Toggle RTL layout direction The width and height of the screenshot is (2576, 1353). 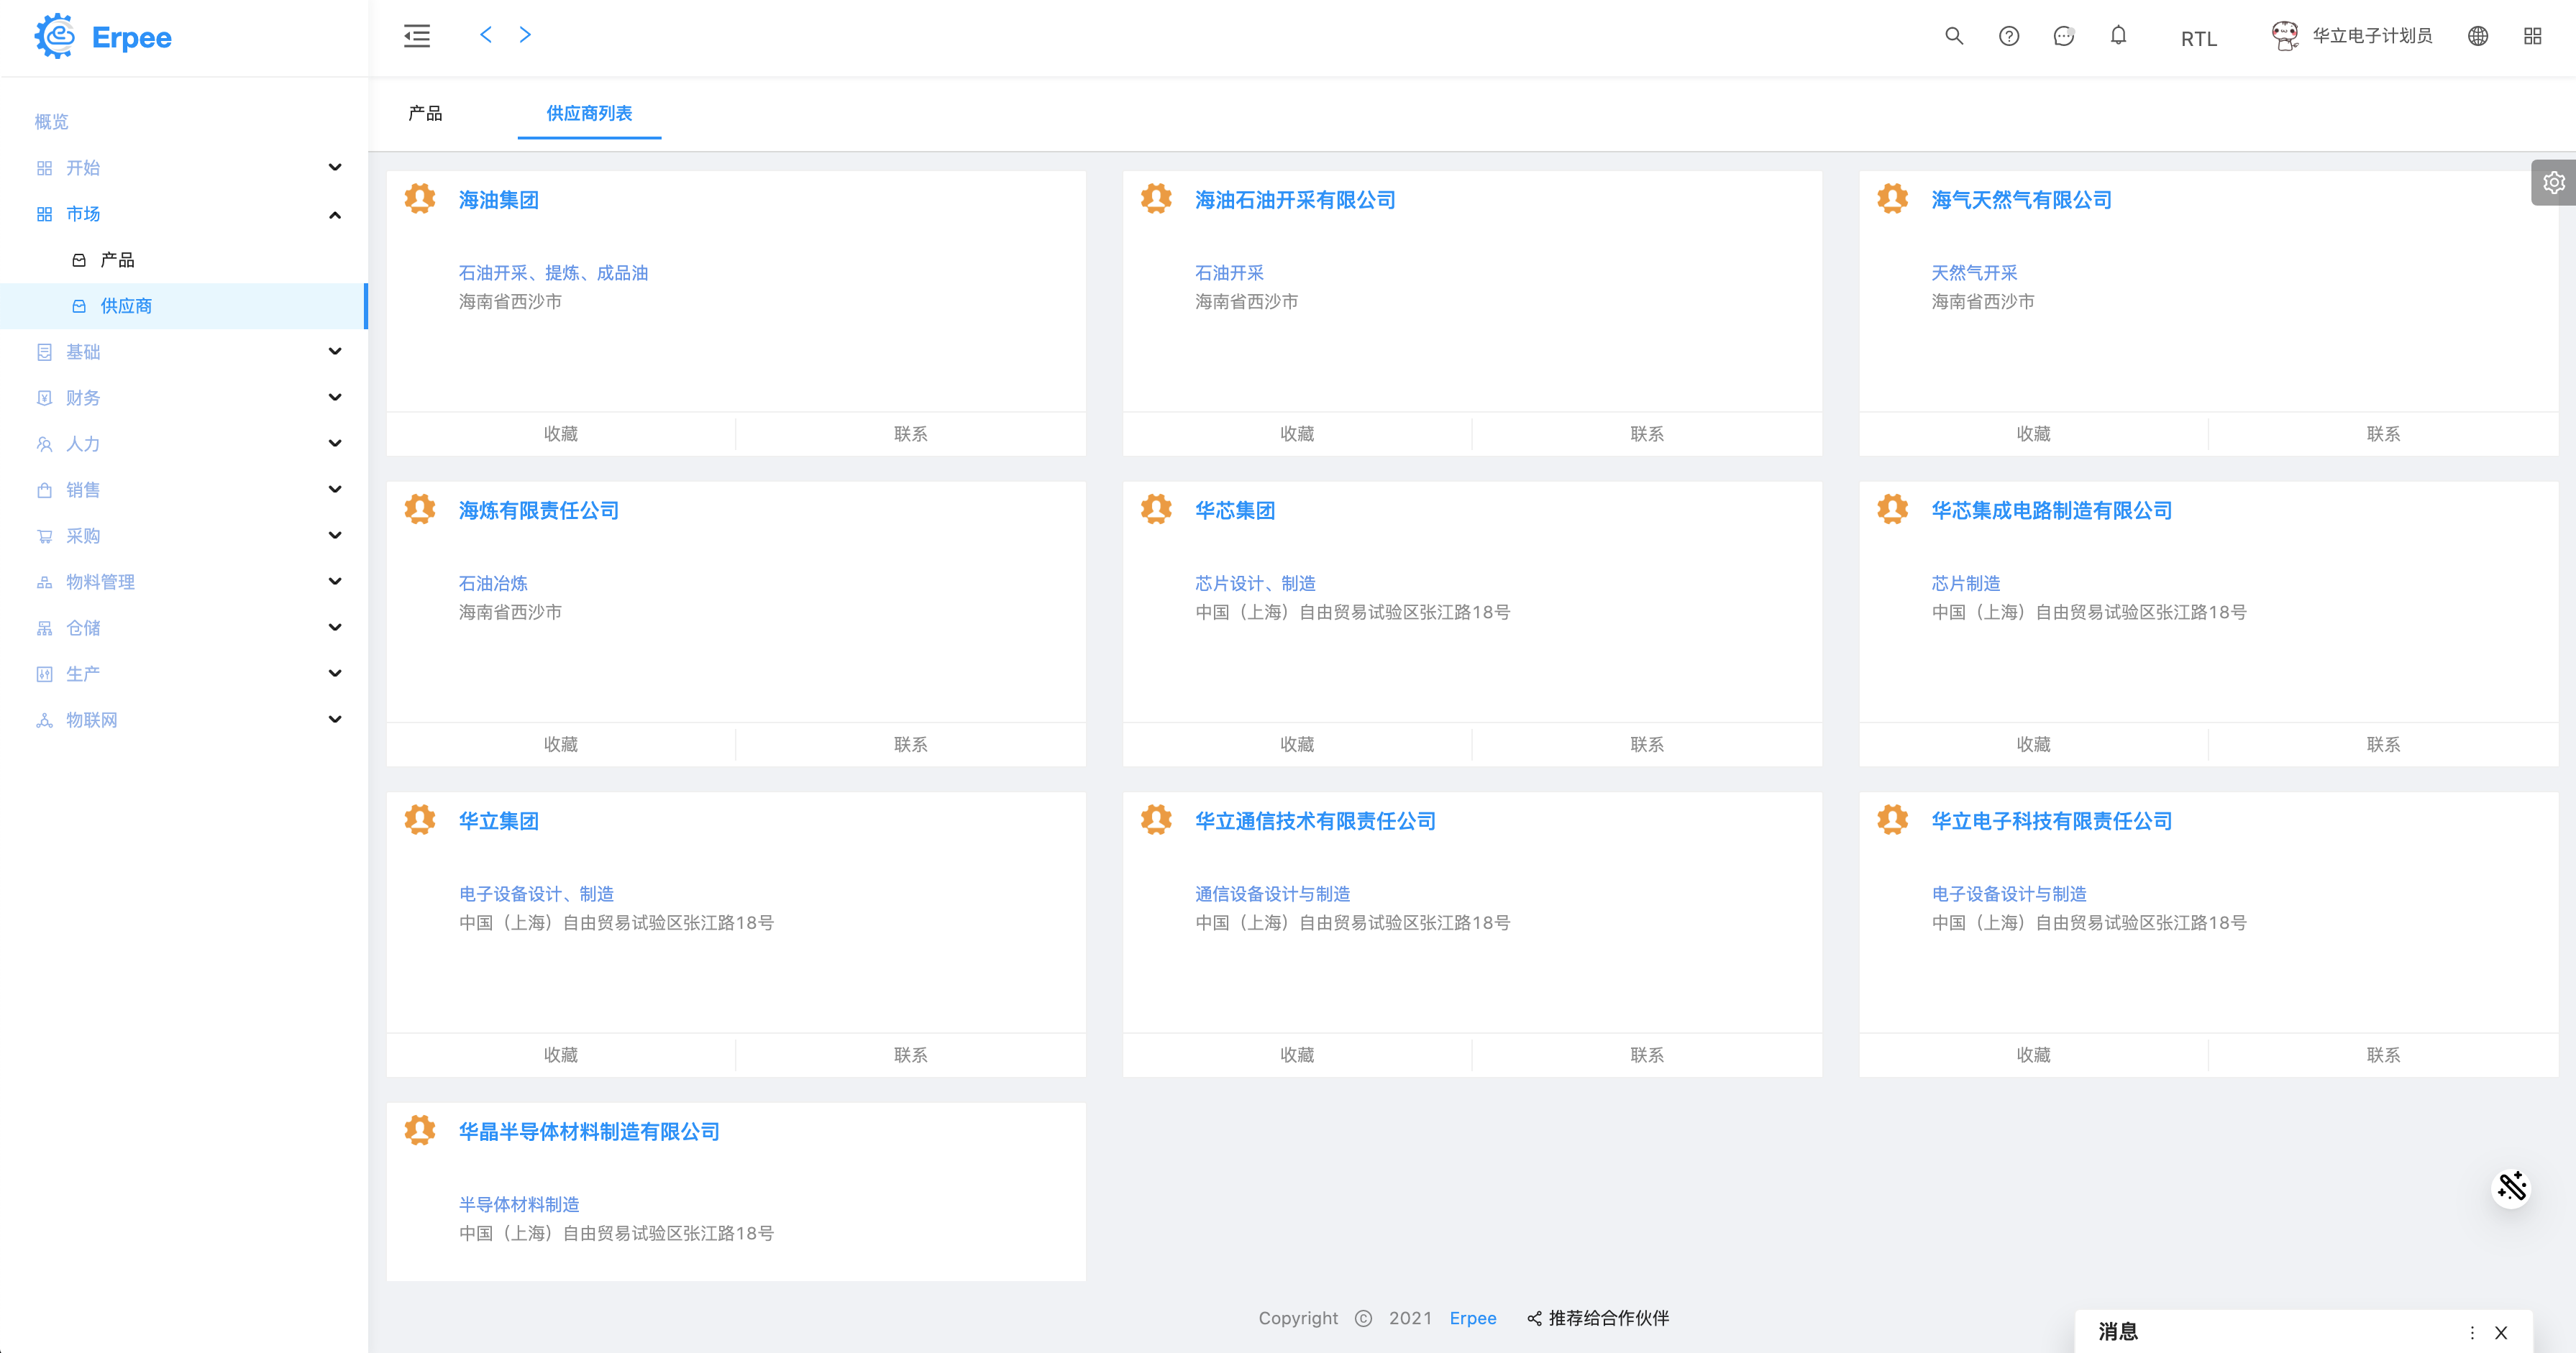pos(2198,38)
